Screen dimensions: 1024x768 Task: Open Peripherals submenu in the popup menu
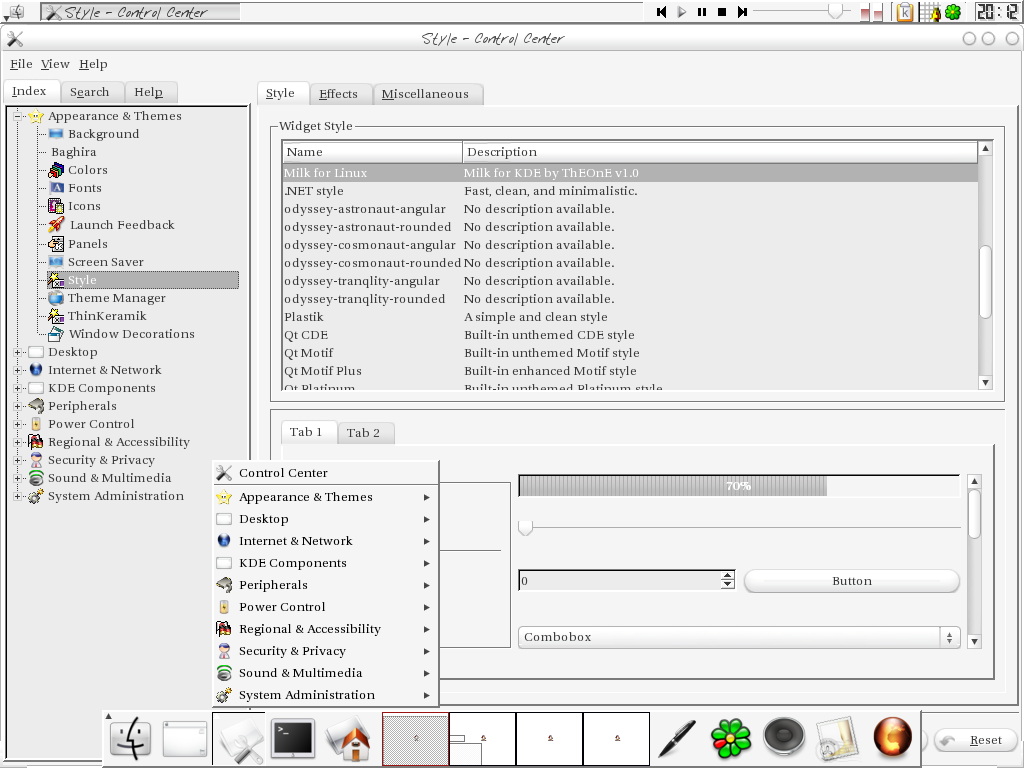[327, 585]
